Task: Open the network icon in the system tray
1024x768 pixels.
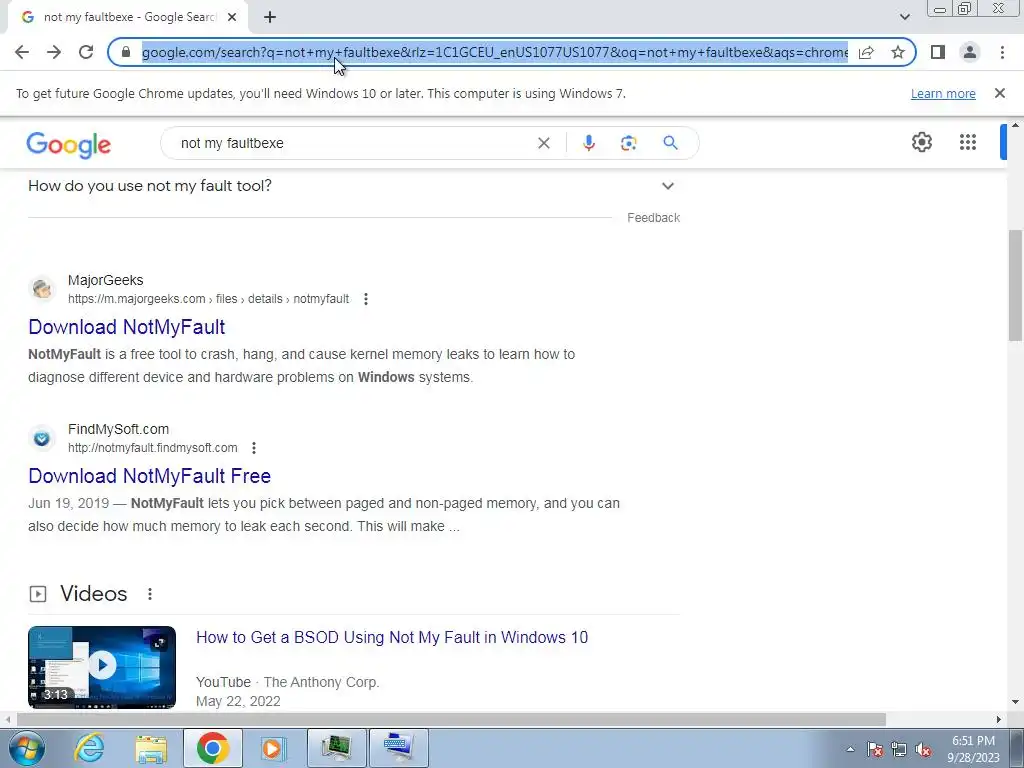Action: pos(899,750)
